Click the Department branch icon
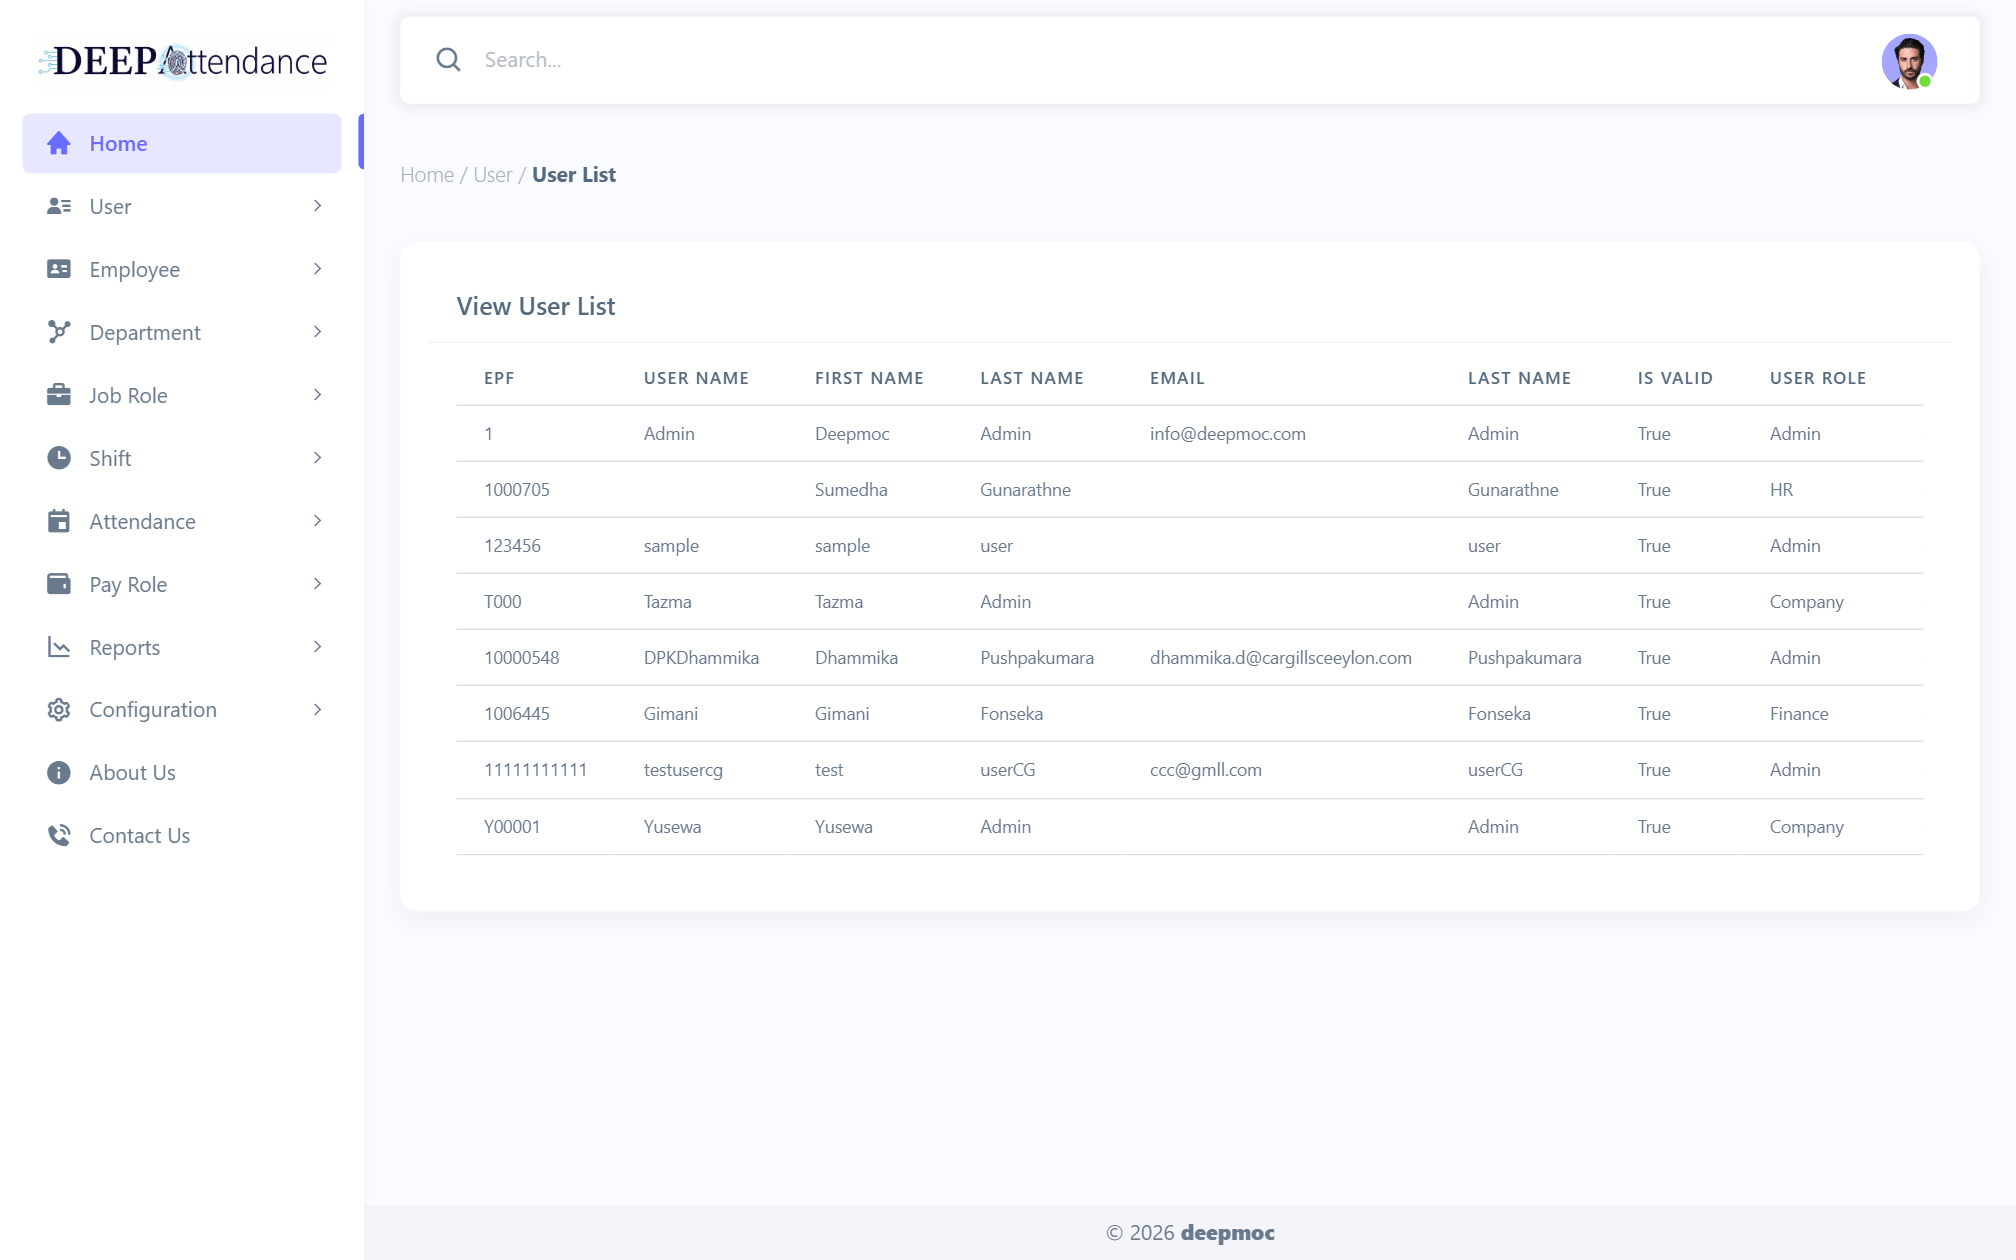The image size is (2016, 1260). click(59, 332)
